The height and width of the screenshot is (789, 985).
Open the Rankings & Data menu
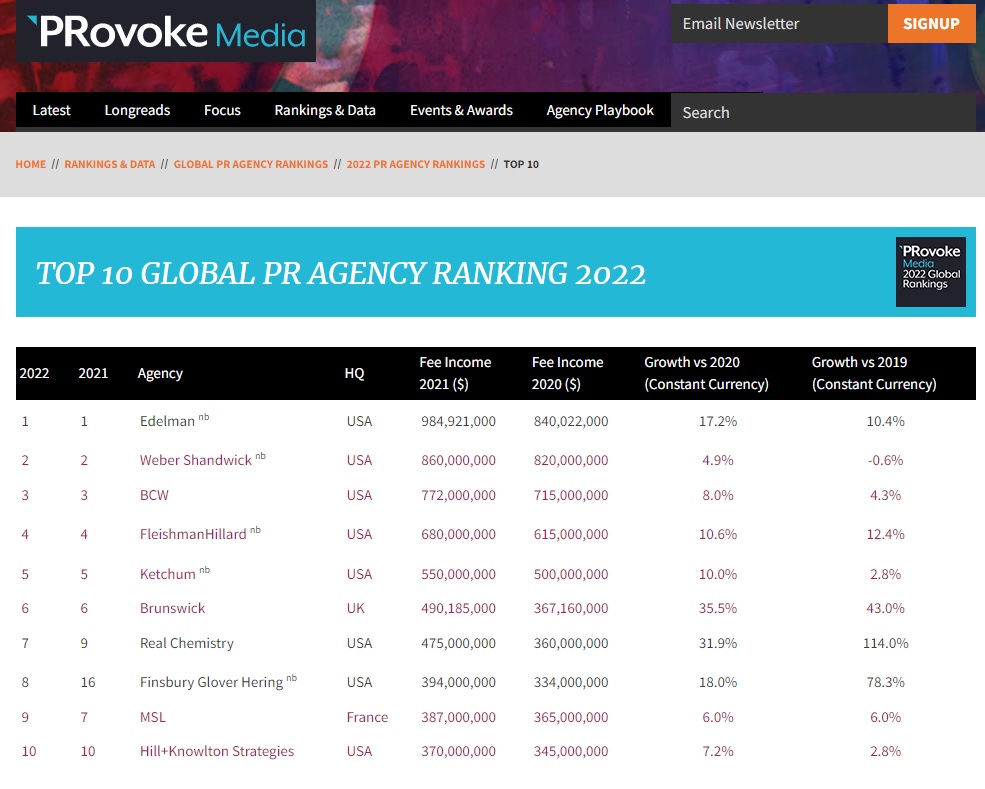coord(325,110)
